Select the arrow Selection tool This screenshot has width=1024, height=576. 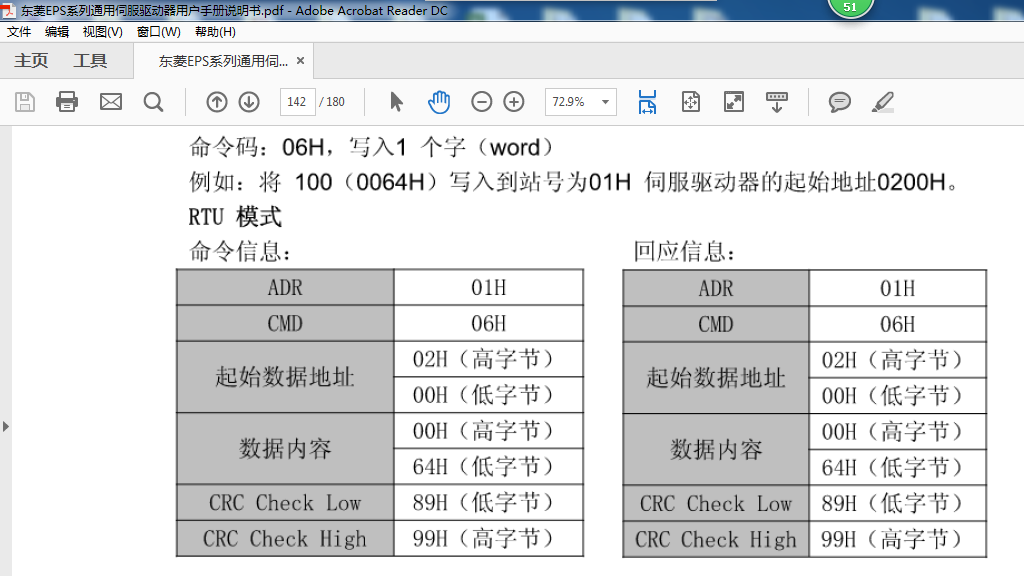click(x=396, y=102)
